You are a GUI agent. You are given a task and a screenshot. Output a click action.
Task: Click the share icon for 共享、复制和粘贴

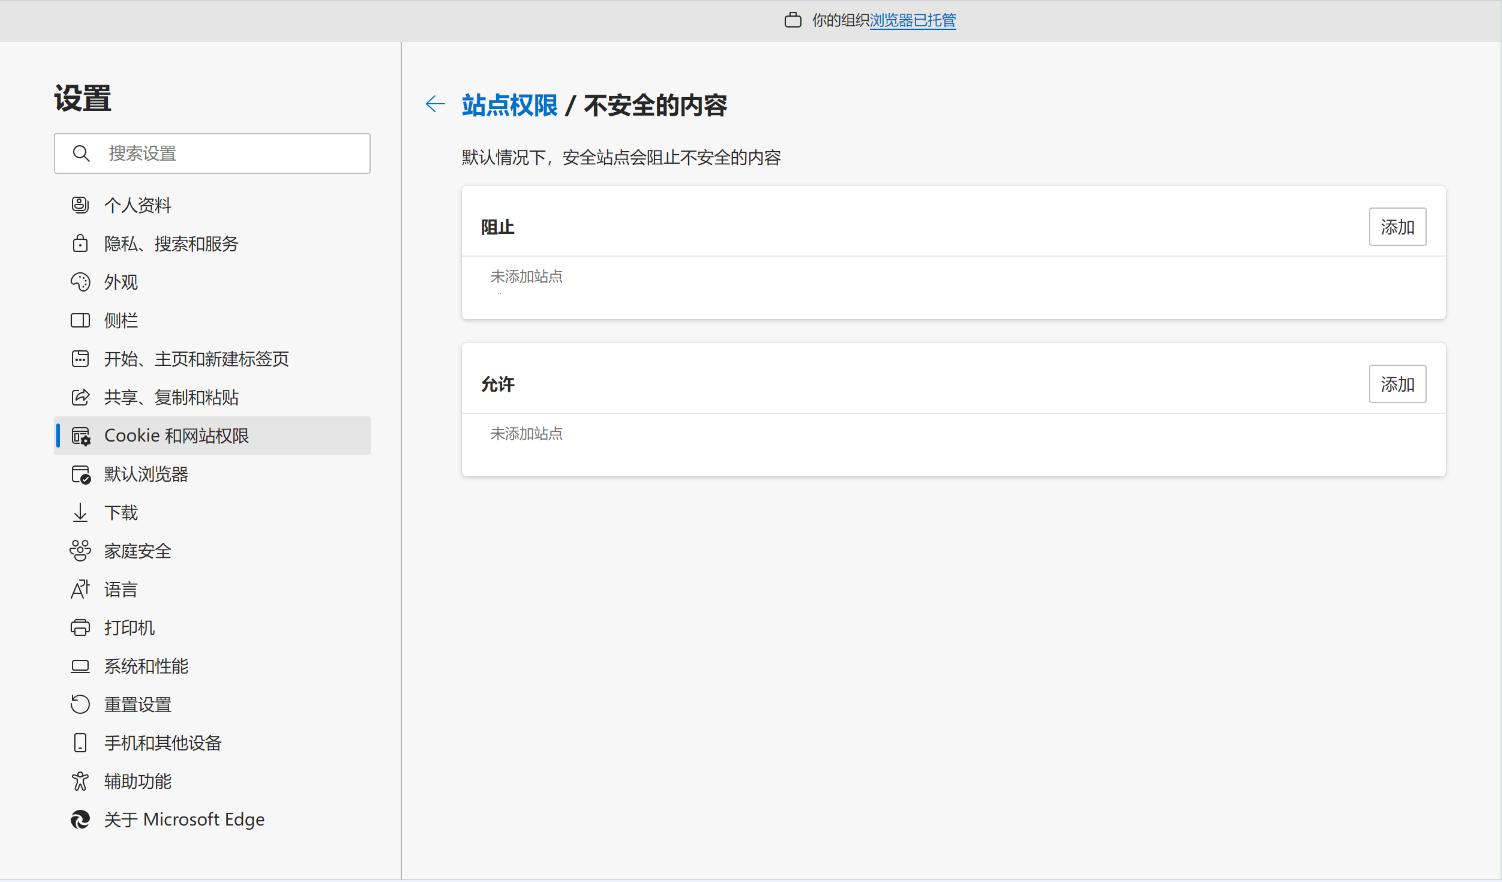[x=80, y=397]
